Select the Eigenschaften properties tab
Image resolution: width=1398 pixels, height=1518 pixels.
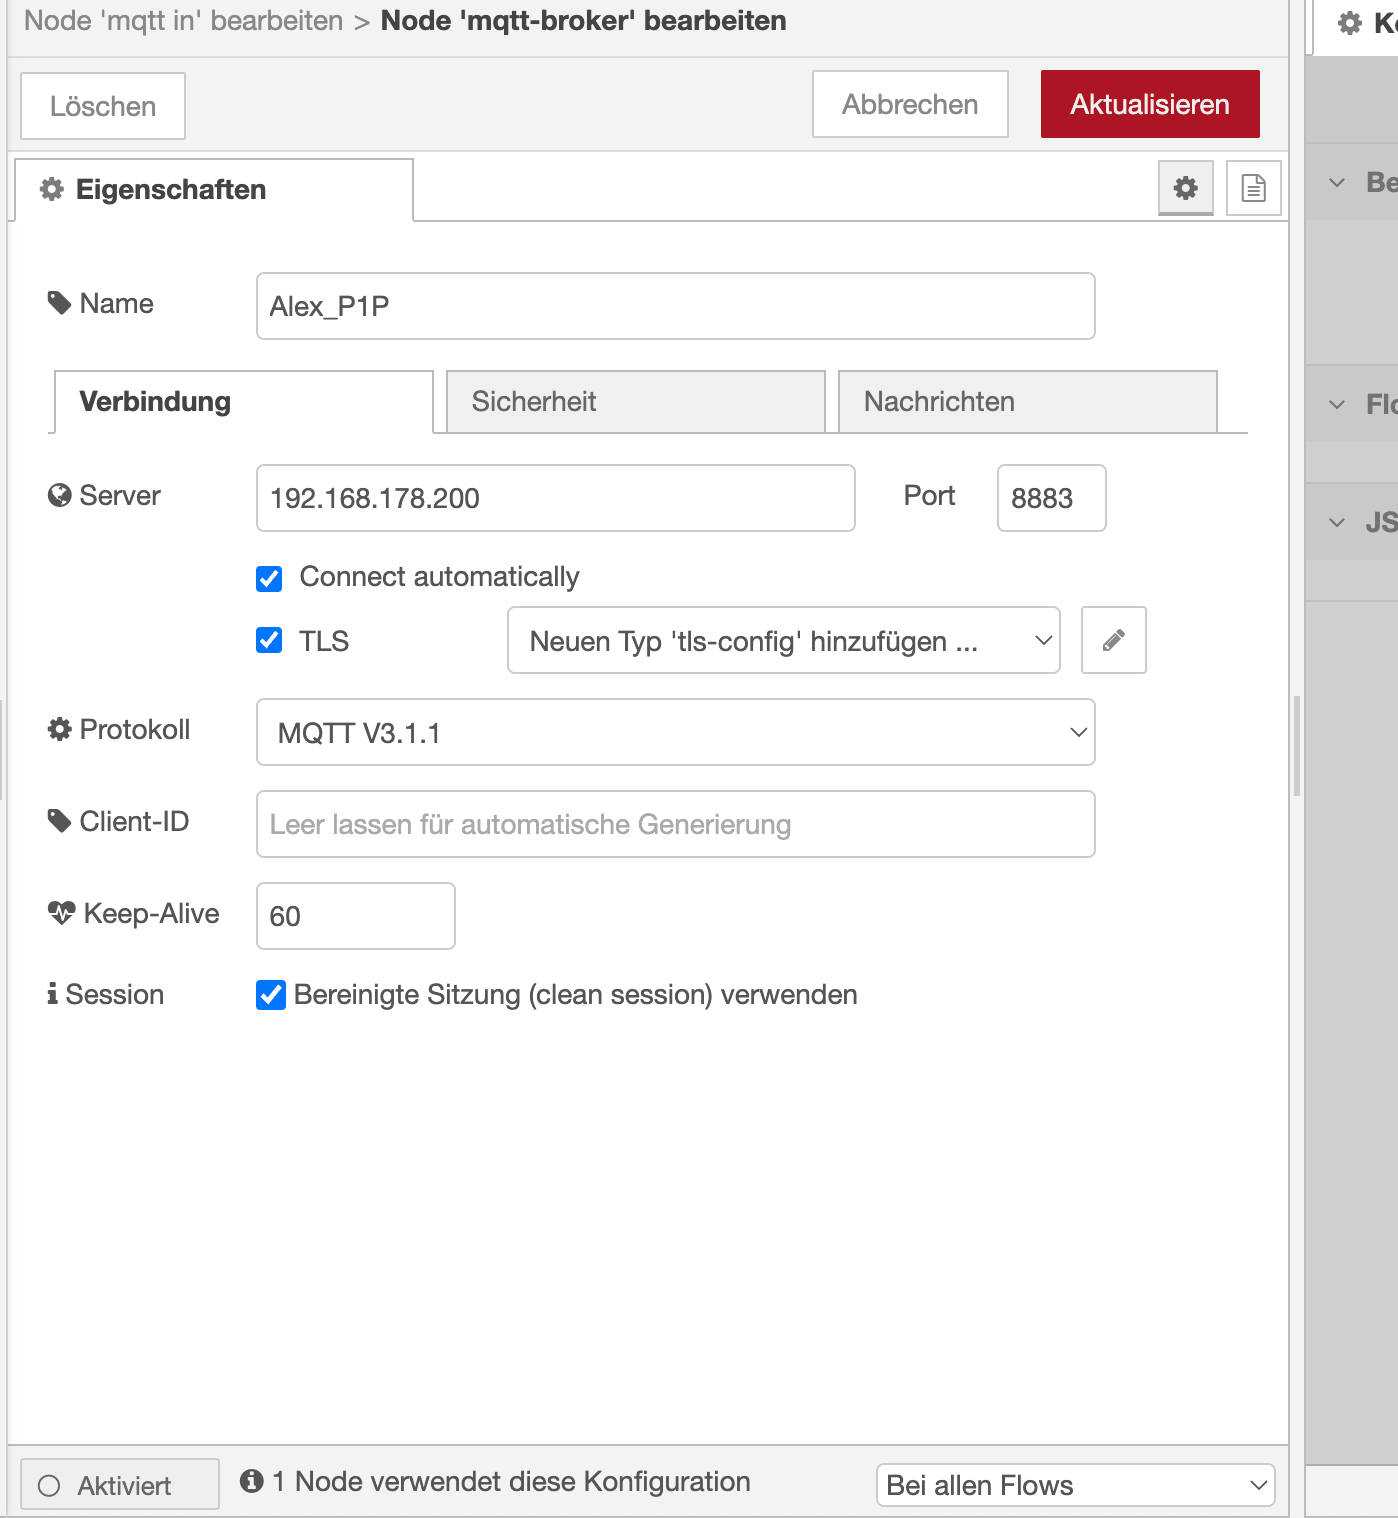pyautogui.click(x=214, y=190)
